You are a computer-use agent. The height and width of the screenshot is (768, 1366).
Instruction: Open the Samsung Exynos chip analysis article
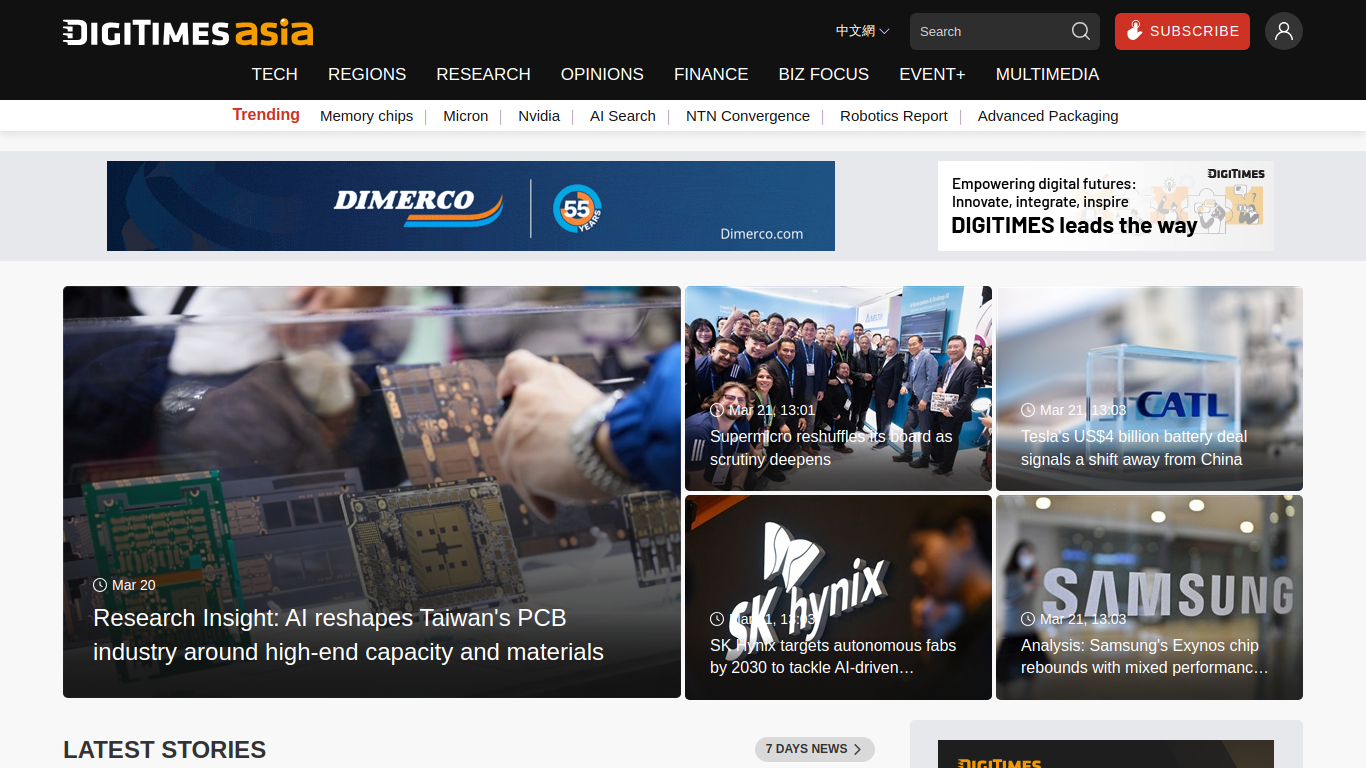(1145, 656)
